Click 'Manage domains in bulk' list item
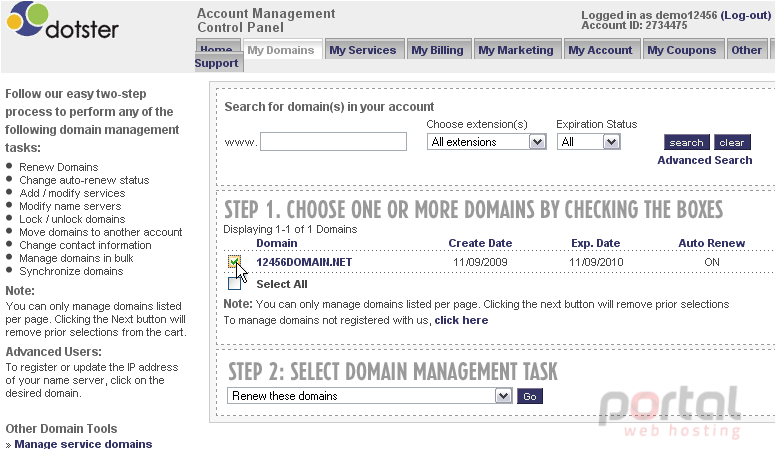Screen dimensions: 776x450 coord(76,258)
